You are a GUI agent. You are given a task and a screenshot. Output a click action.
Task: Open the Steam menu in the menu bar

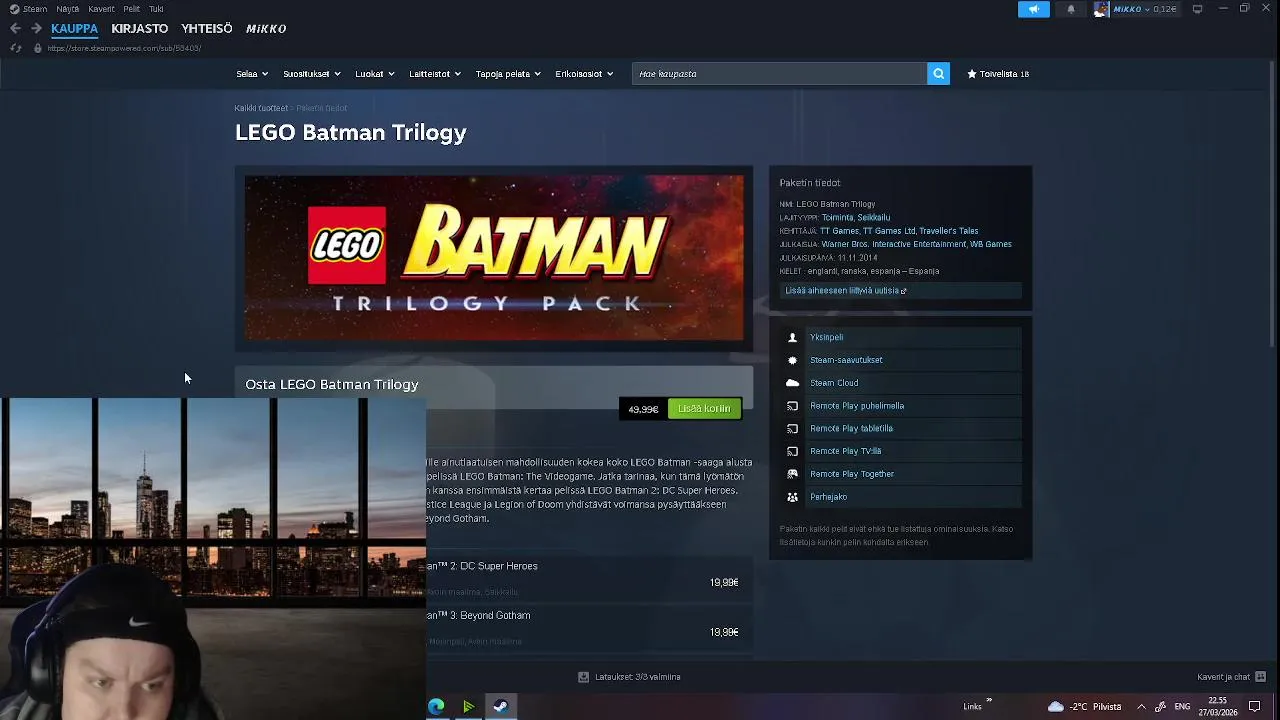click(x=34, y=9)
